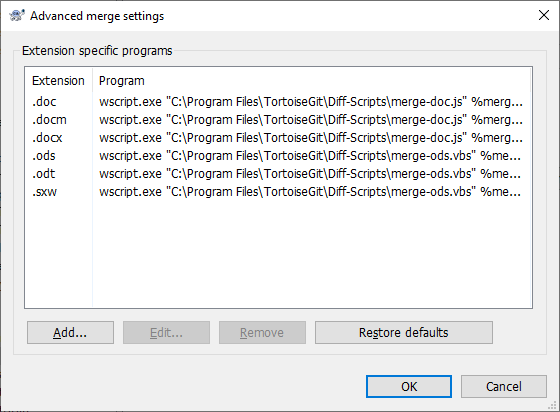The image size is (560, 412).
Task: Click the Restore defaults button
Action: point(404,332)
